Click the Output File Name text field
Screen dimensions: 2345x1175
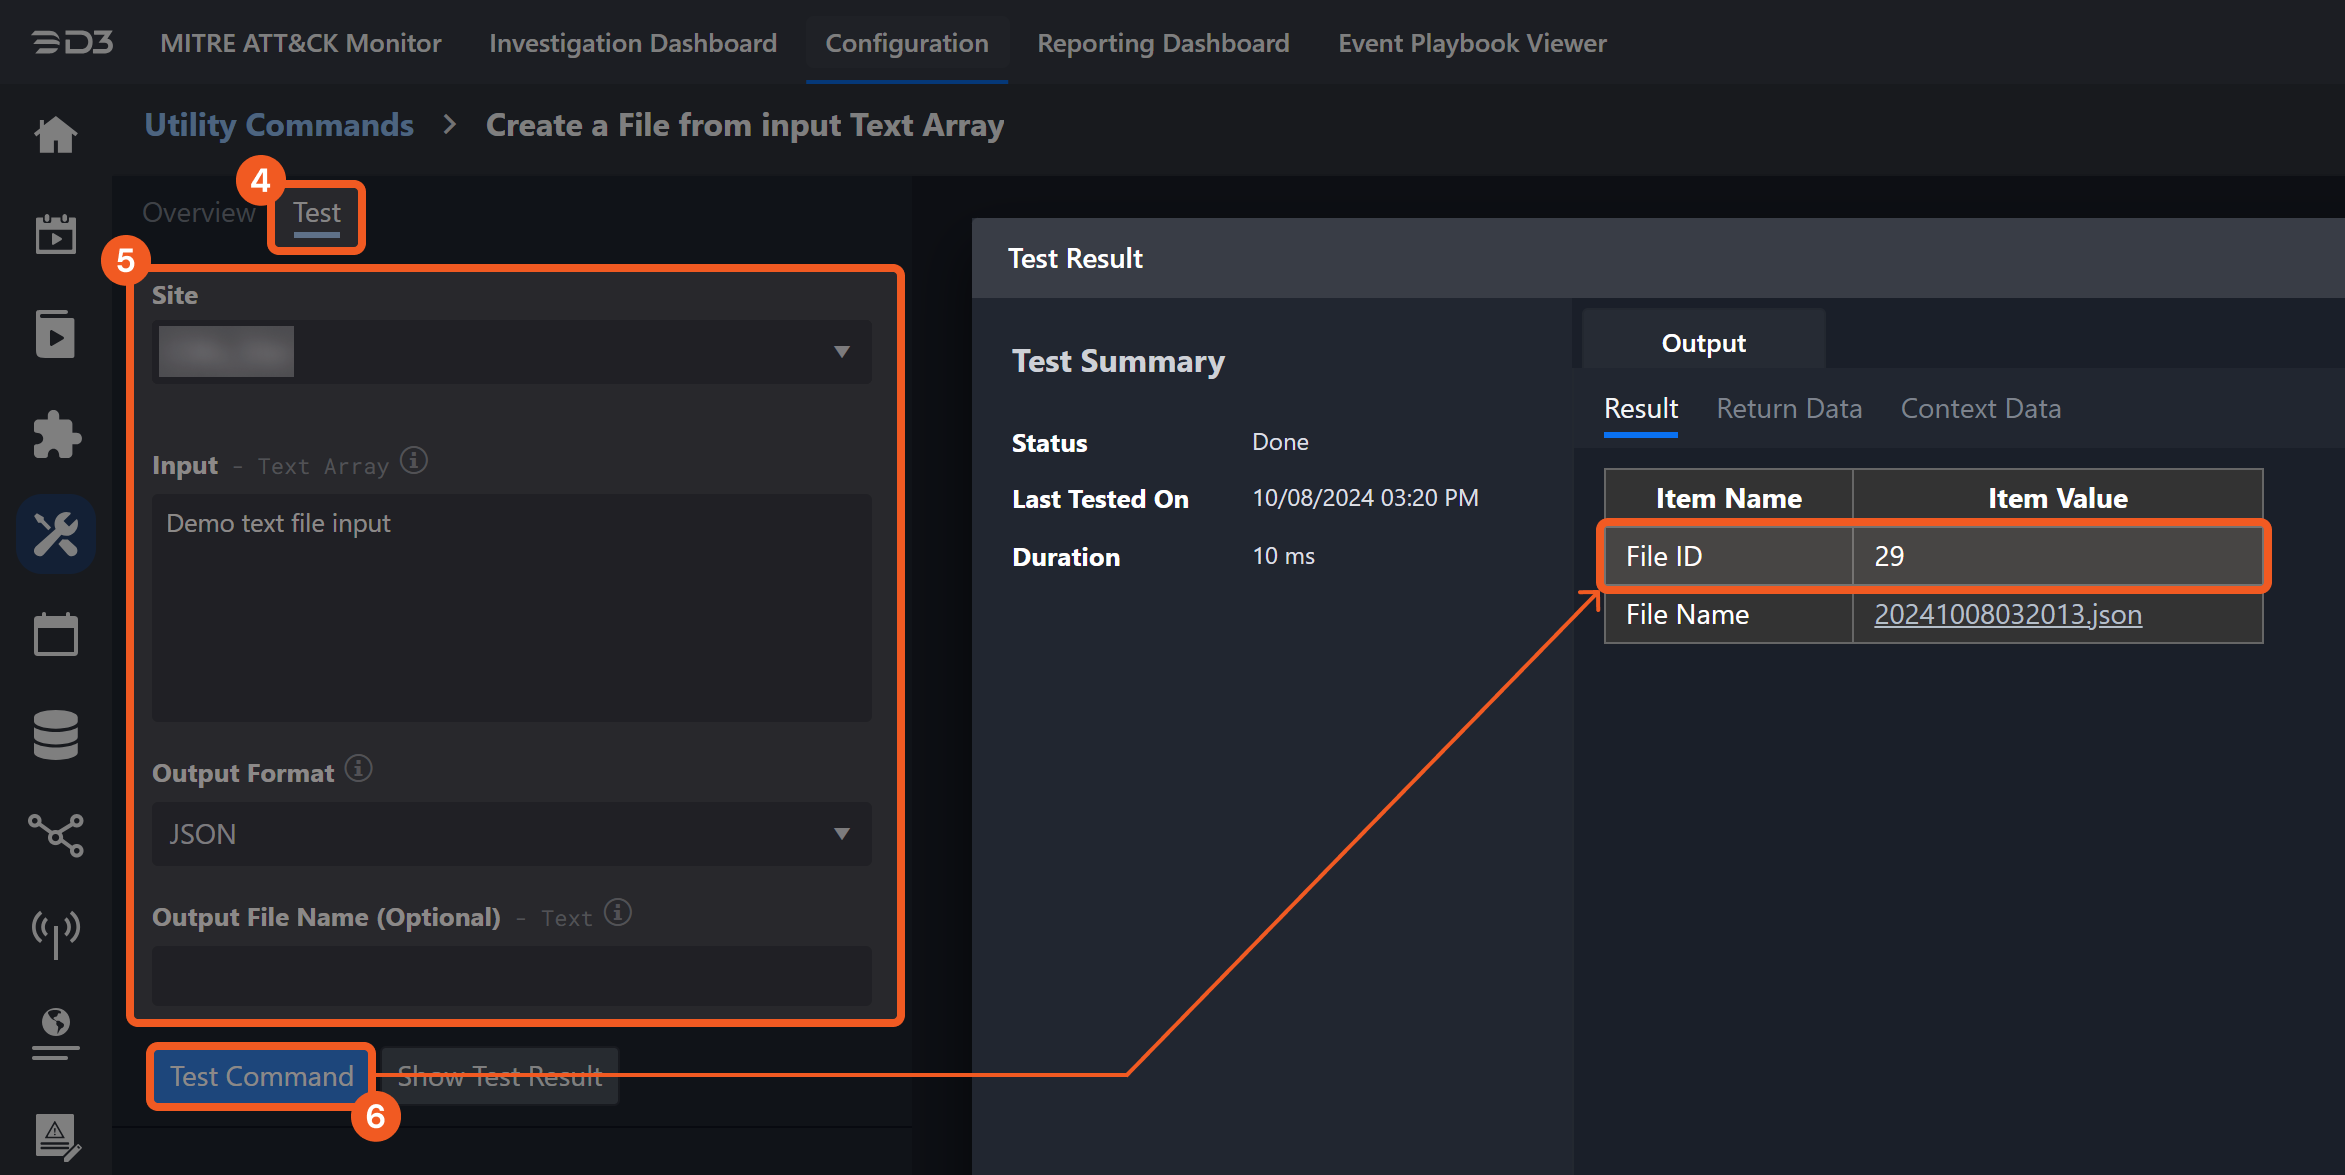[x=511, y=974]
